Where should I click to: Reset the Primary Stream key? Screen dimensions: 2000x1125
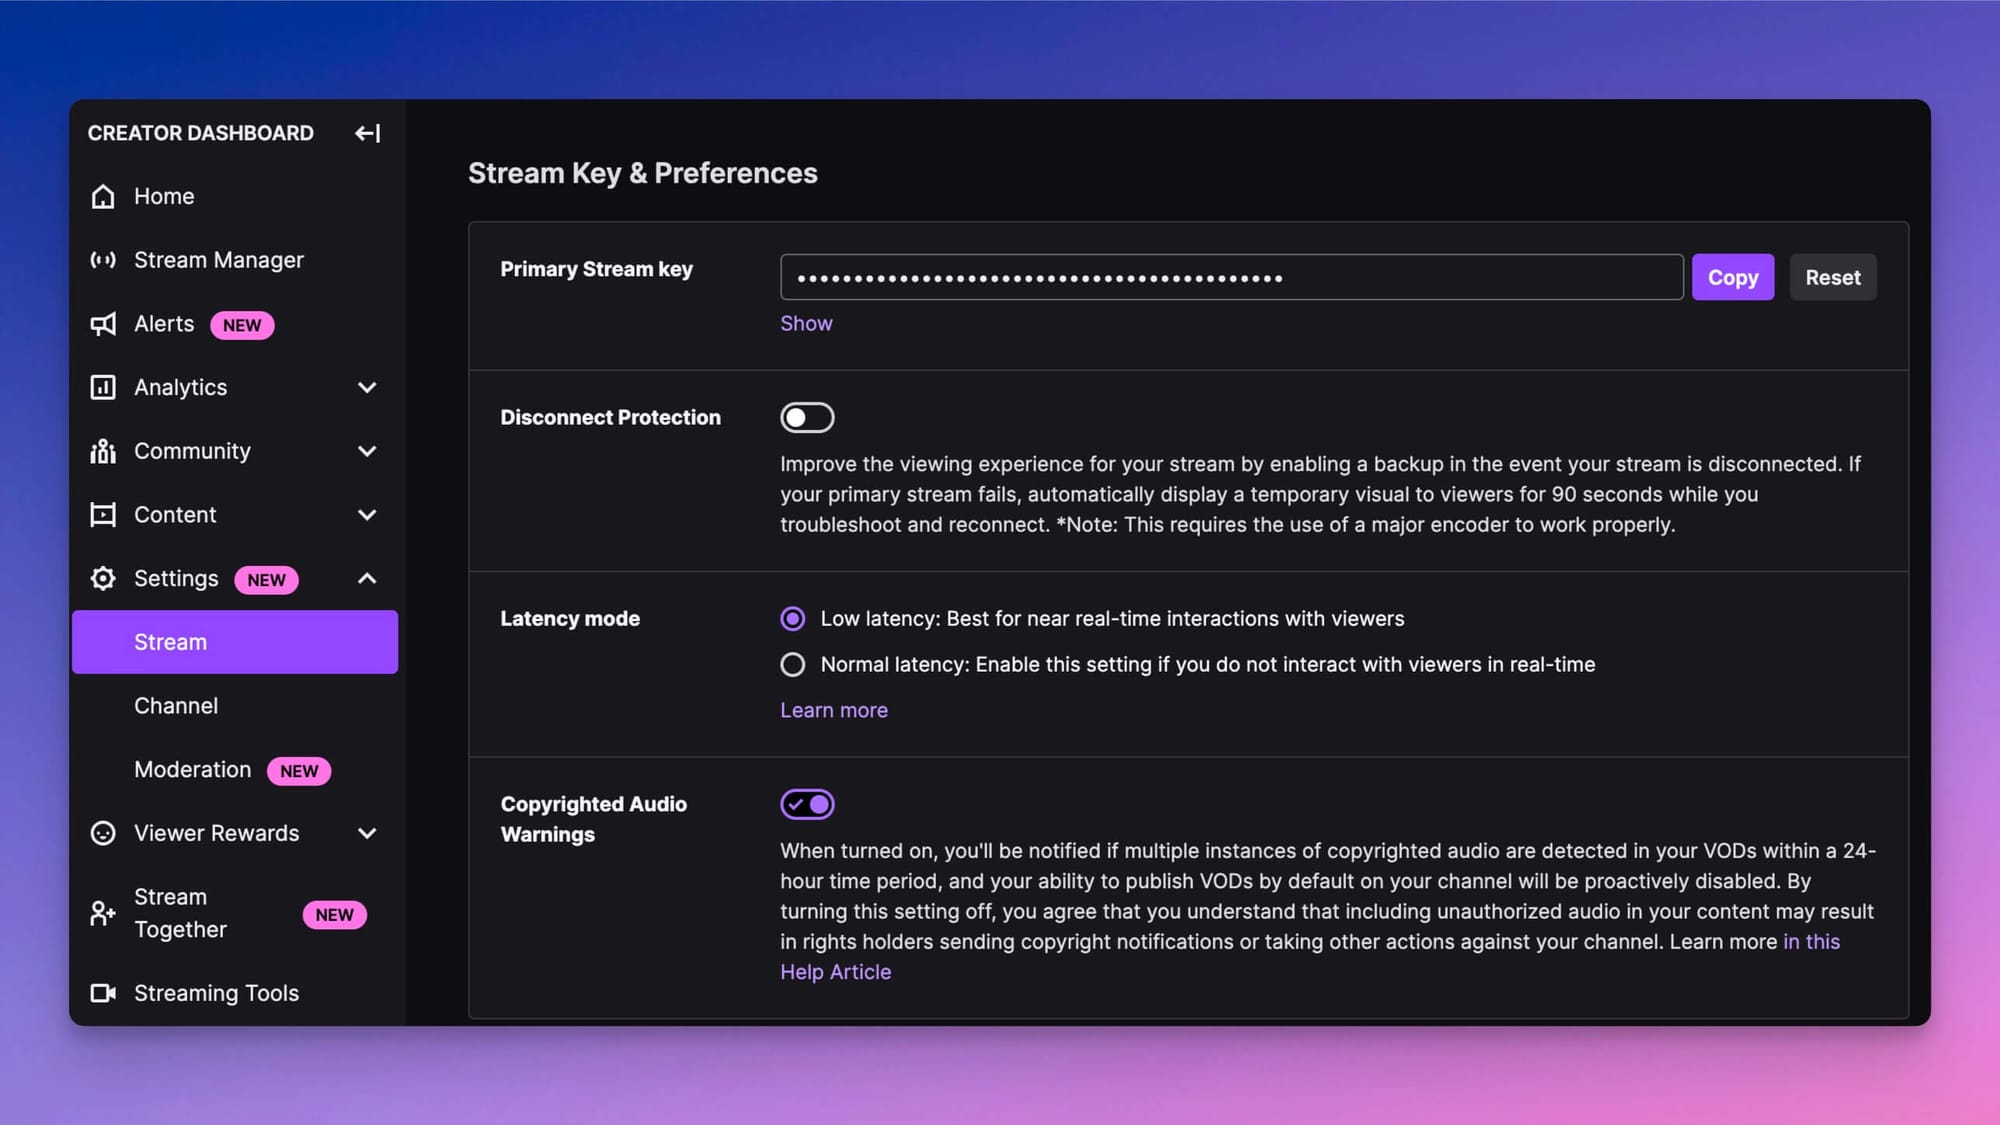click(1832, 276)
